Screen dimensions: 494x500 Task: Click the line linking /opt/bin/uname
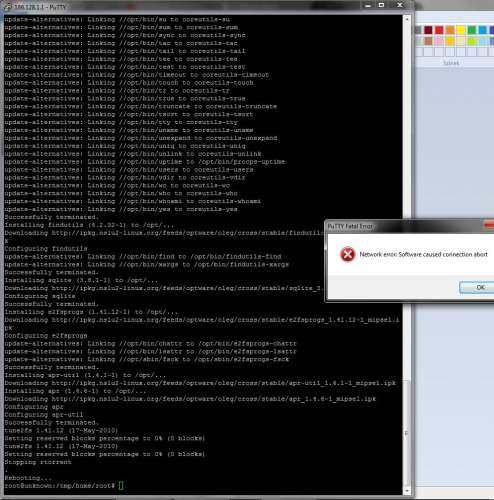click(129, 130)
